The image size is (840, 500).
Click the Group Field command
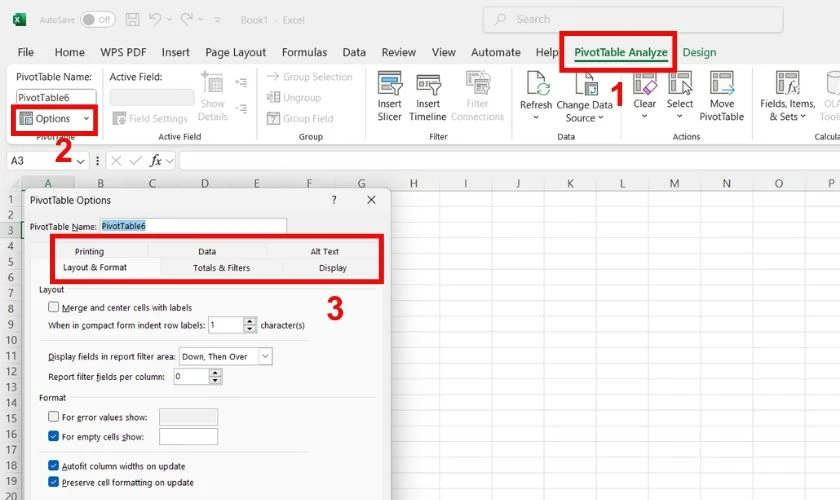coord(300,118)
